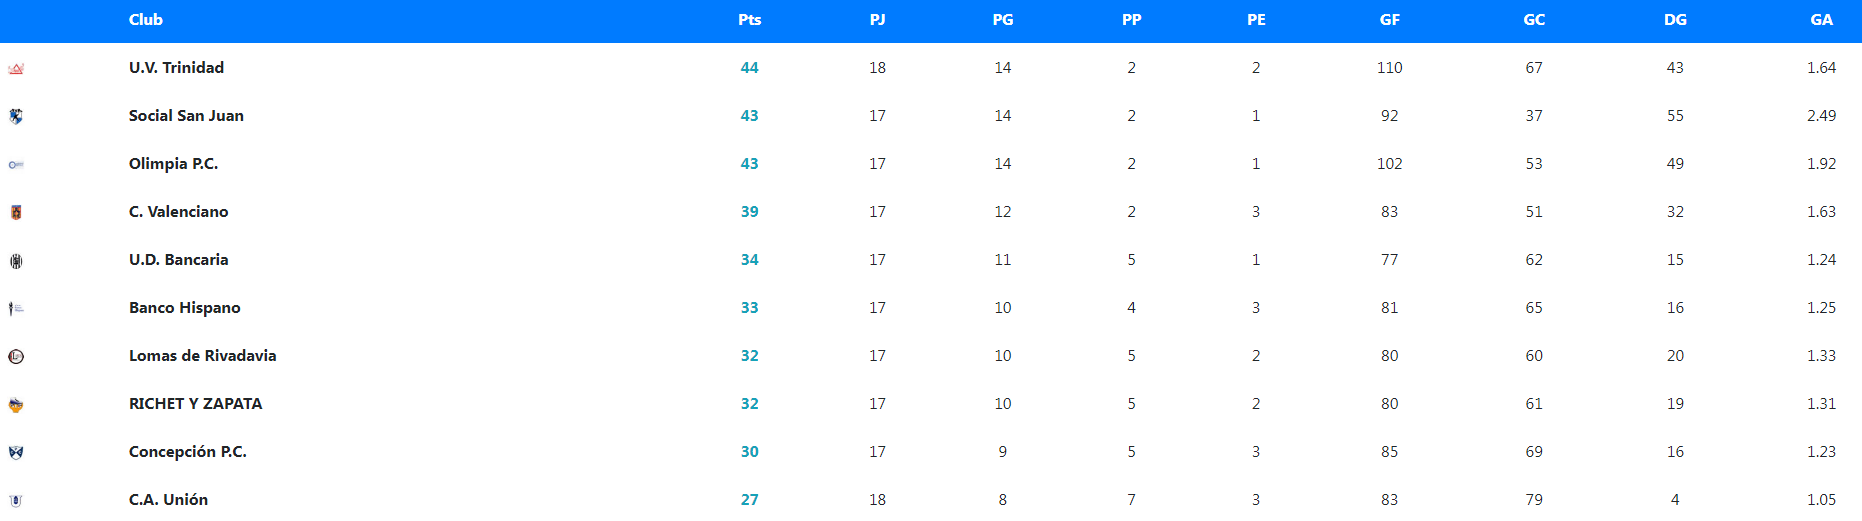Image resolution: width=1862 pixels, height=521 pixels.
Task: Select the DG column header
Action: [x=1675, y=20]
